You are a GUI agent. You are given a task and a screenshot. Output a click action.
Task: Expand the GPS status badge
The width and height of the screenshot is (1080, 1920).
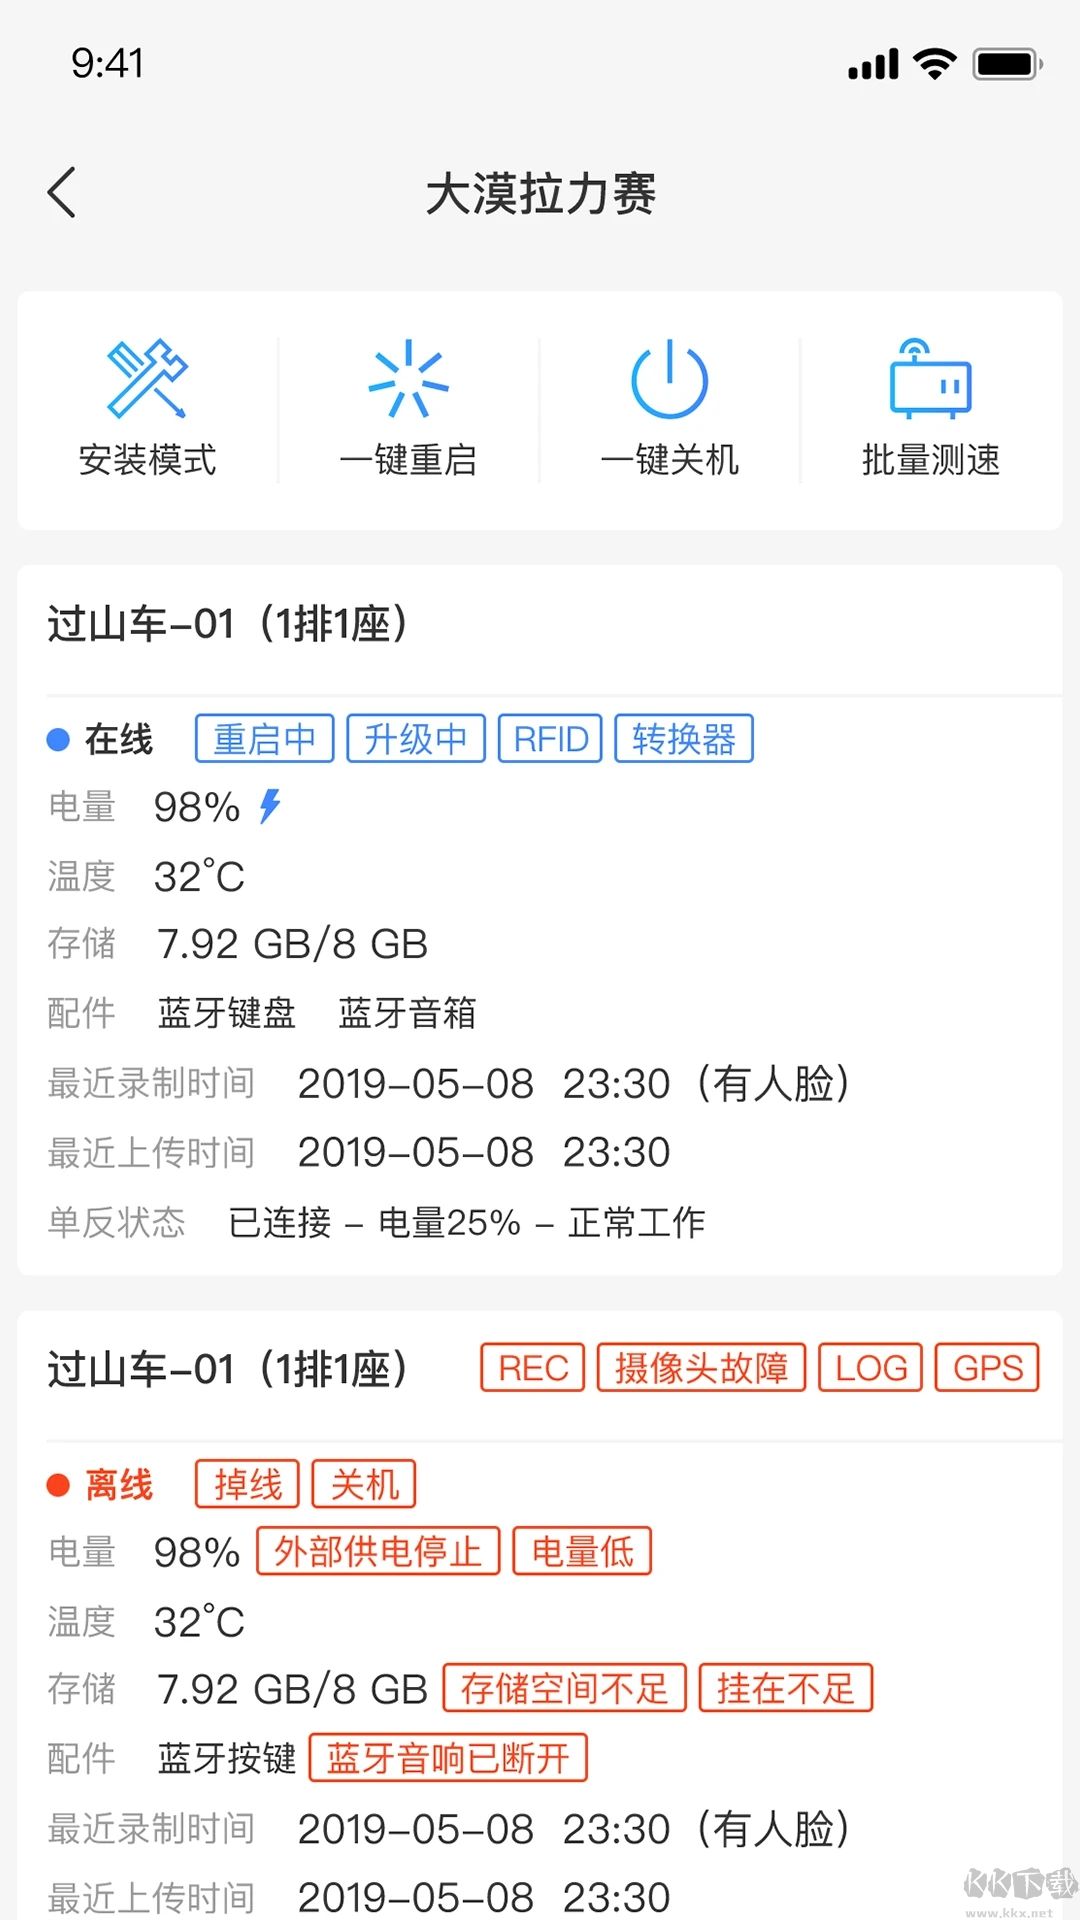click(x=986, y=1368)
